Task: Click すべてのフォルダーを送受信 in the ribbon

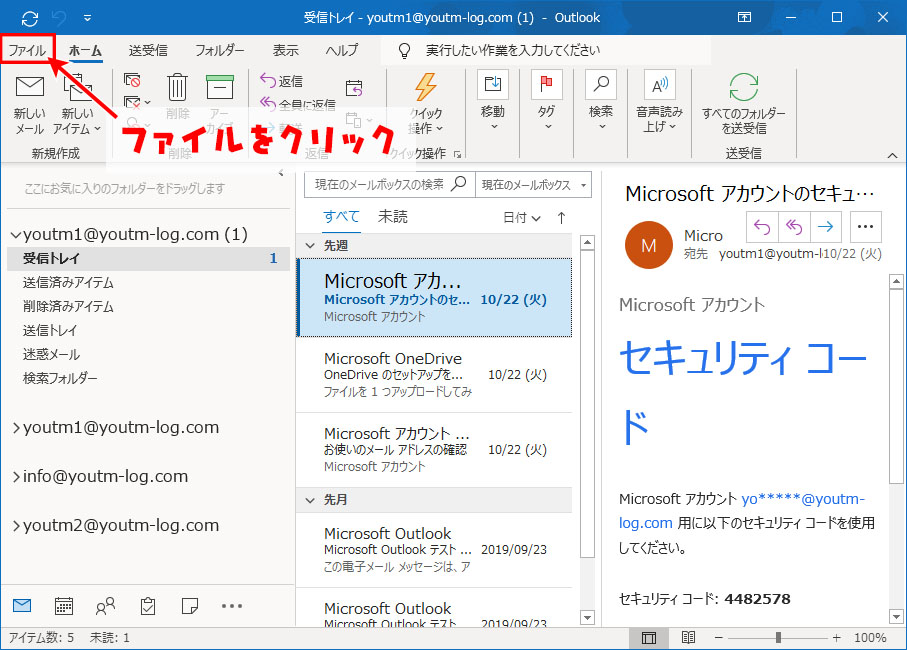Action: pos(743,104)
